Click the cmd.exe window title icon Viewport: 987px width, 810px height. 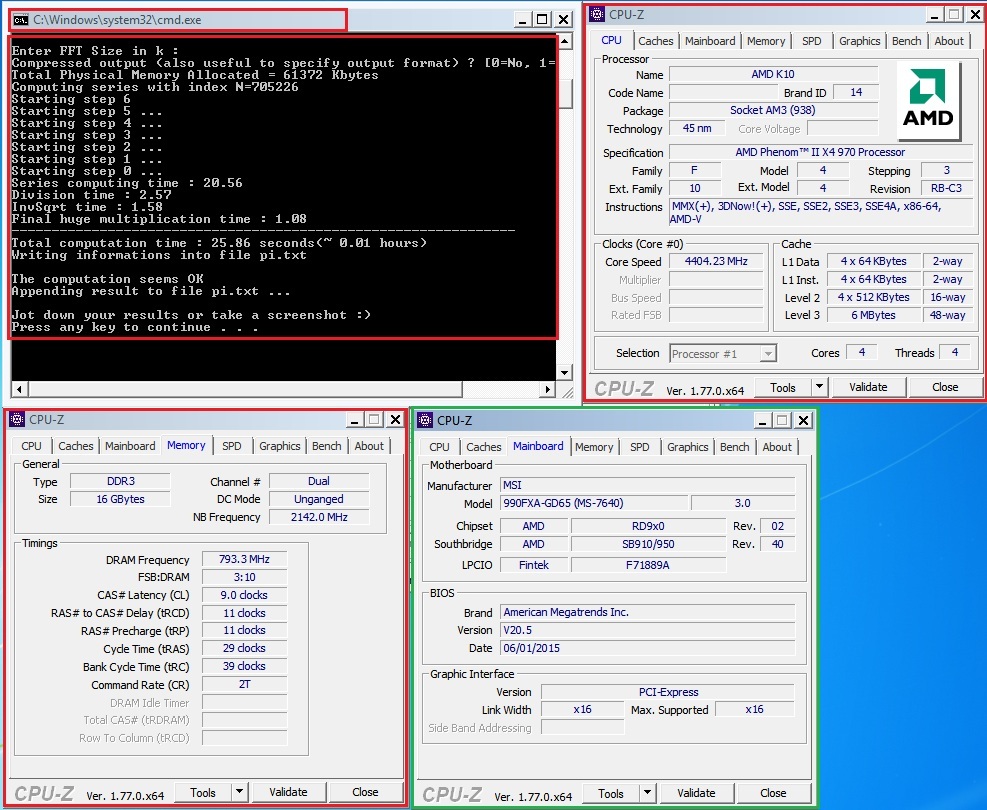21,20
